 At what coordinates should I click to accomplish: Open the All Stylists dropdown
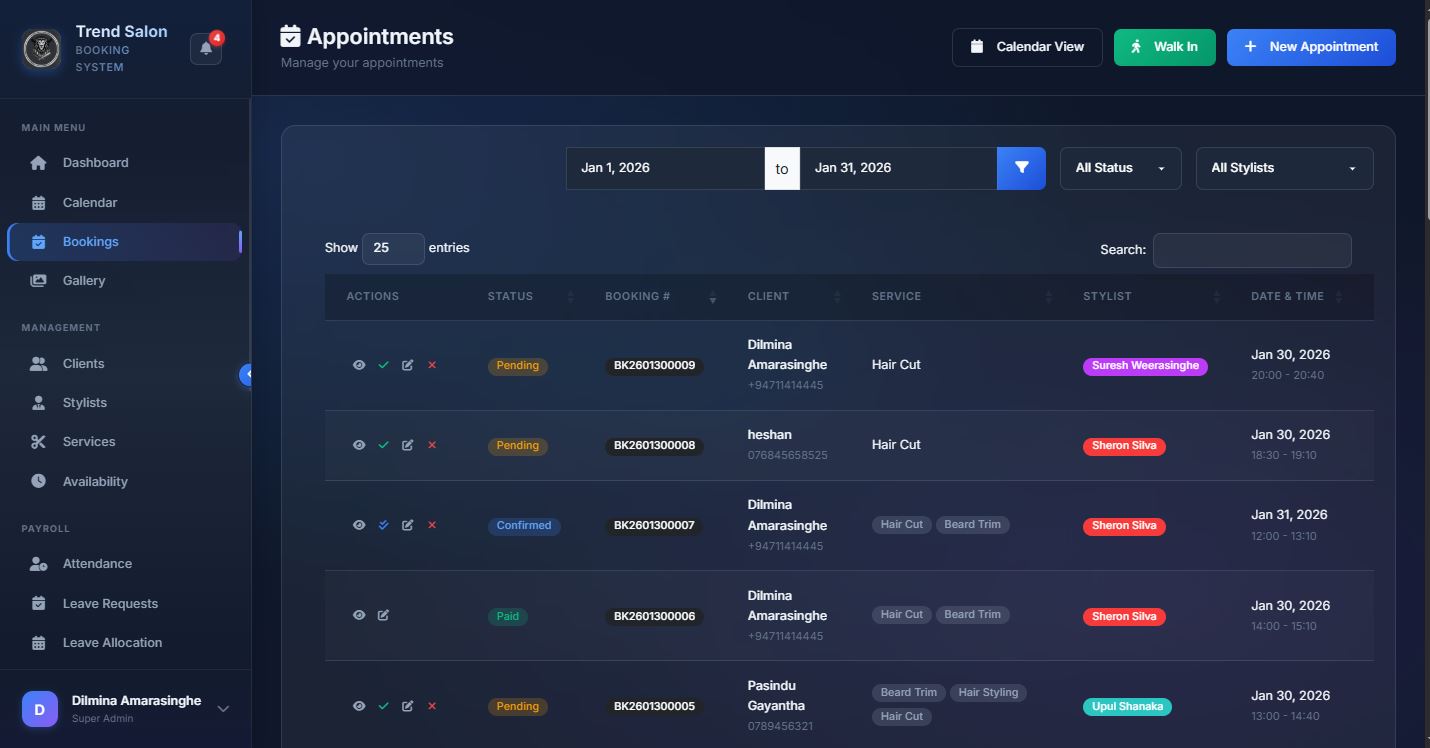pyautogui.click(x=1283, y=168)
